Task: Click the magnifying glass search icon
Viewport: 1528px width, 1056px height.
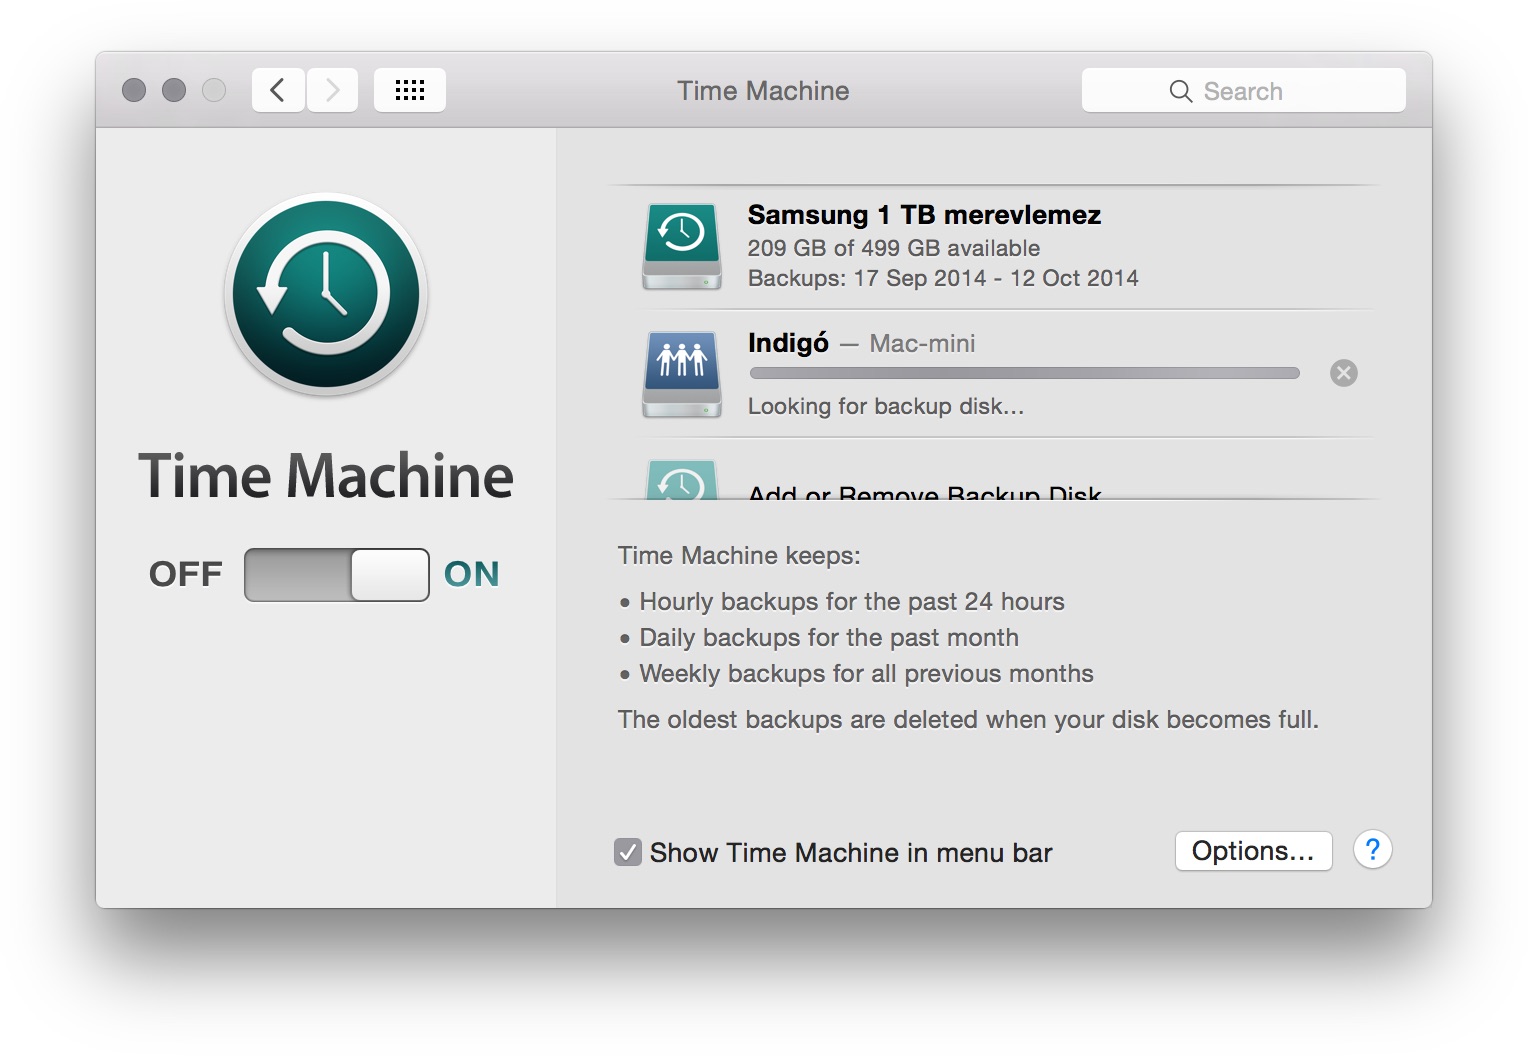Action: pyautogui.click(x=1181, y=91)
